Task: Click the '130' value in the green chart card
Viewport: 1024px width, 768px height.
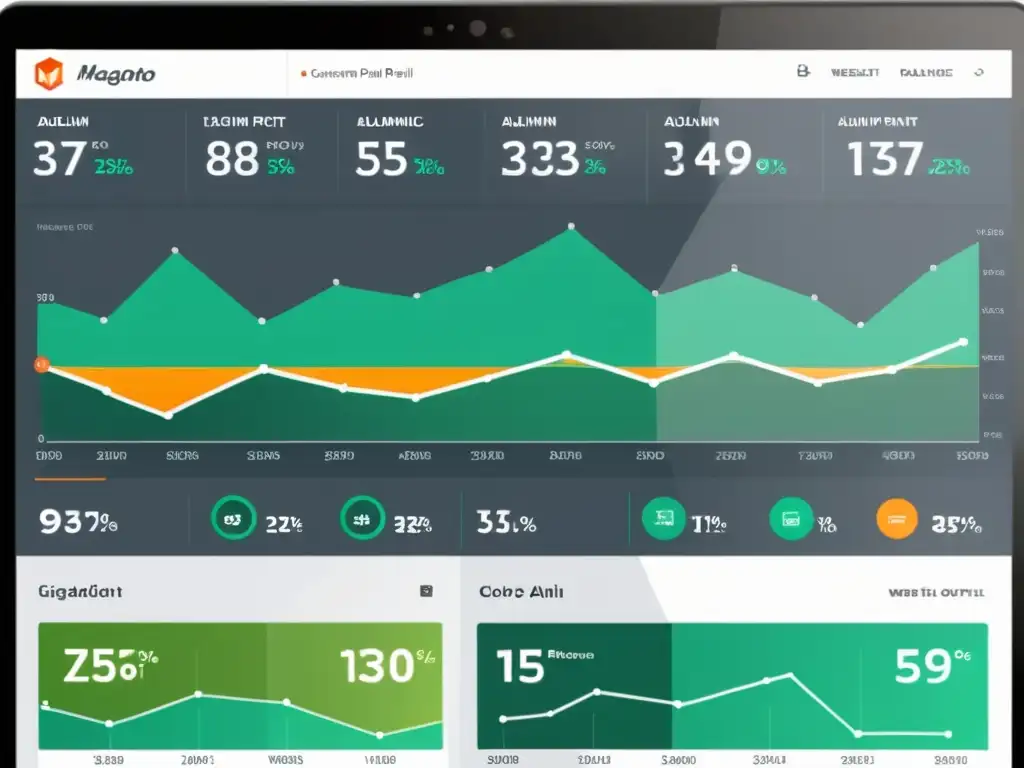Action: coord(377,666)
